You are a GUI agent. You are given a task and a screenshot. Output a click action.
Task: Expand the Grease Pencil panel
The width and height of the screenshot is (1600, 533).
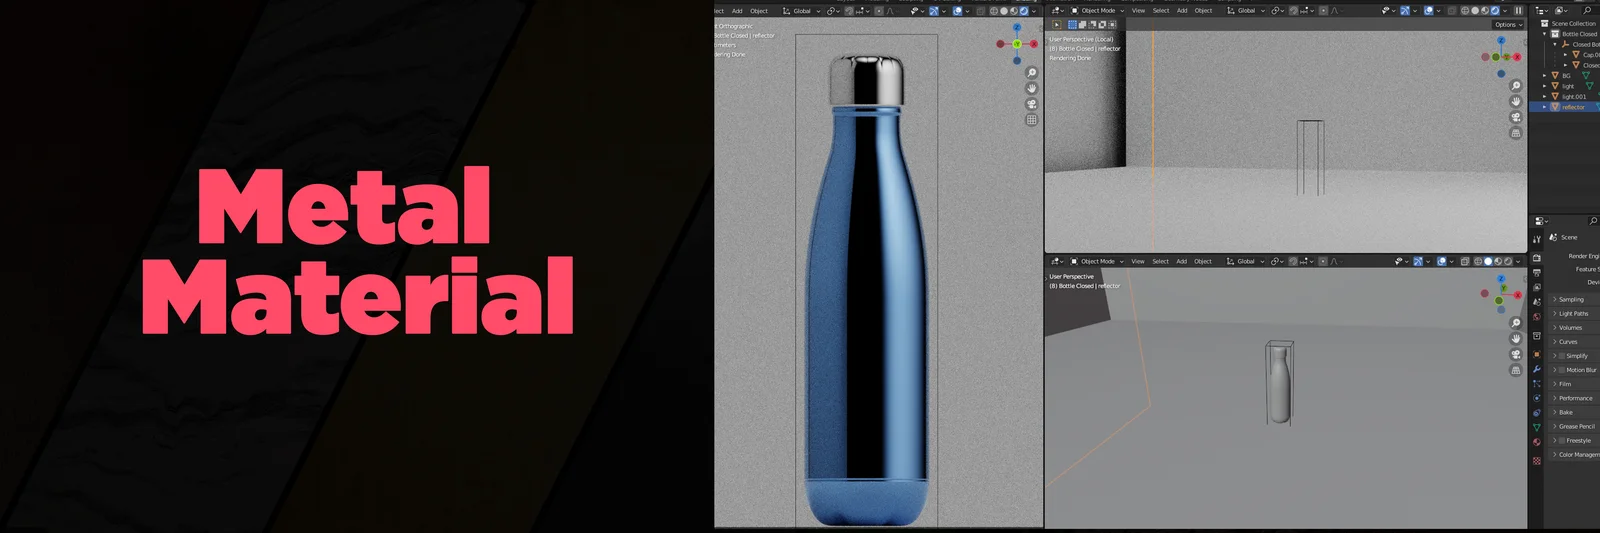pyautogui.click(x=1575, y=426)
